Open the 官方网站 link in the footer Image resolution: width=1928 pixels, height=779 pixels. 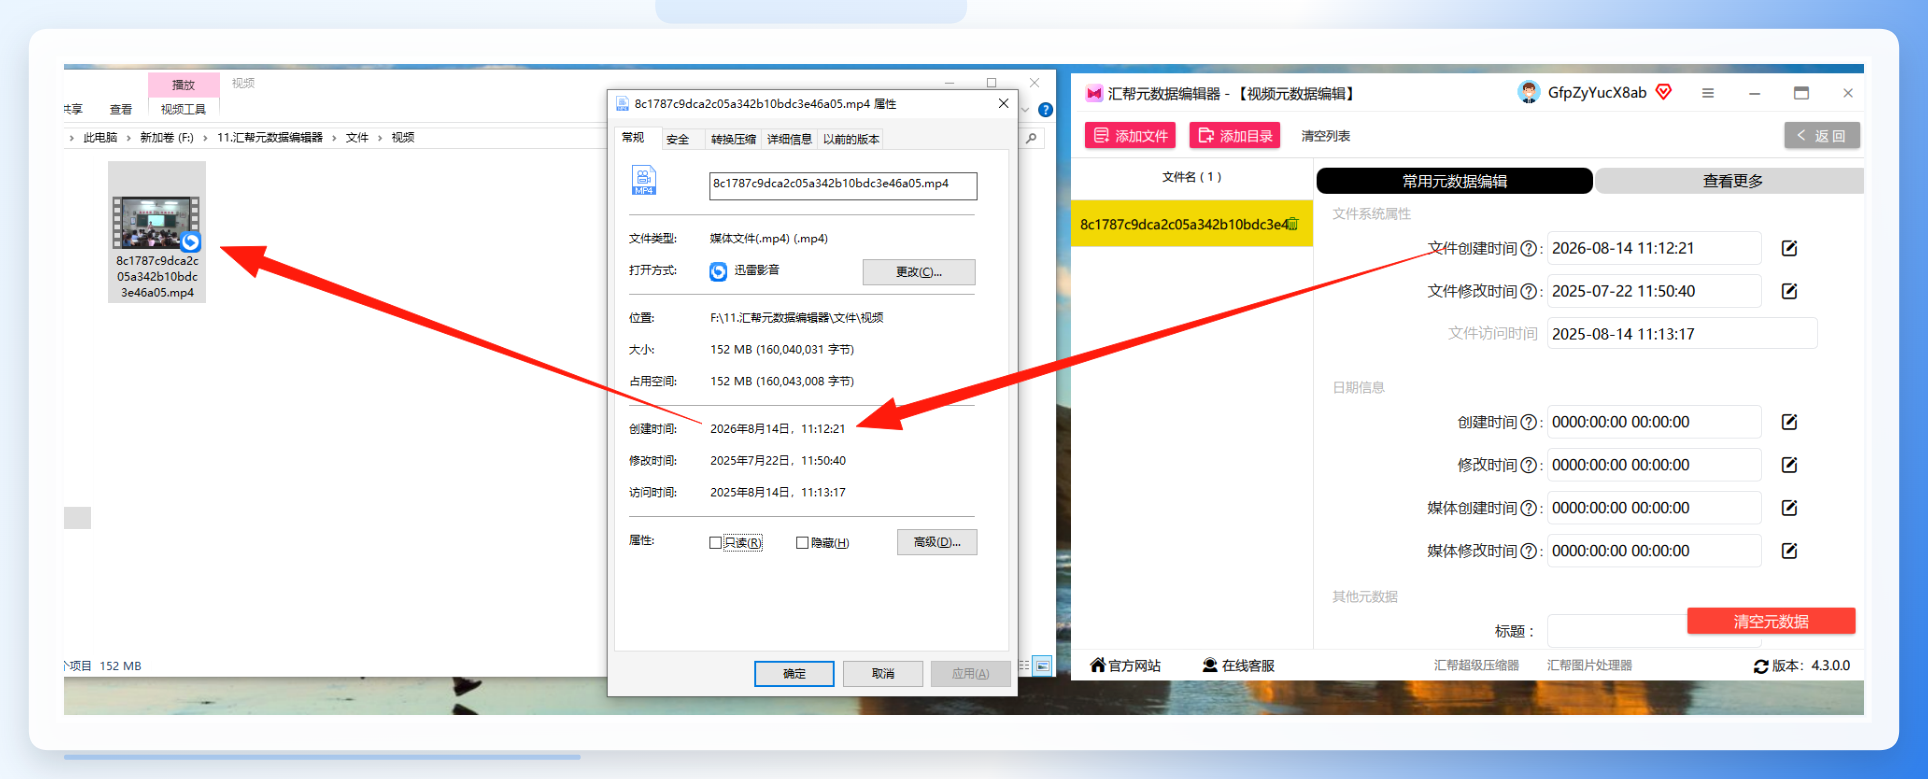point(1125,666)
